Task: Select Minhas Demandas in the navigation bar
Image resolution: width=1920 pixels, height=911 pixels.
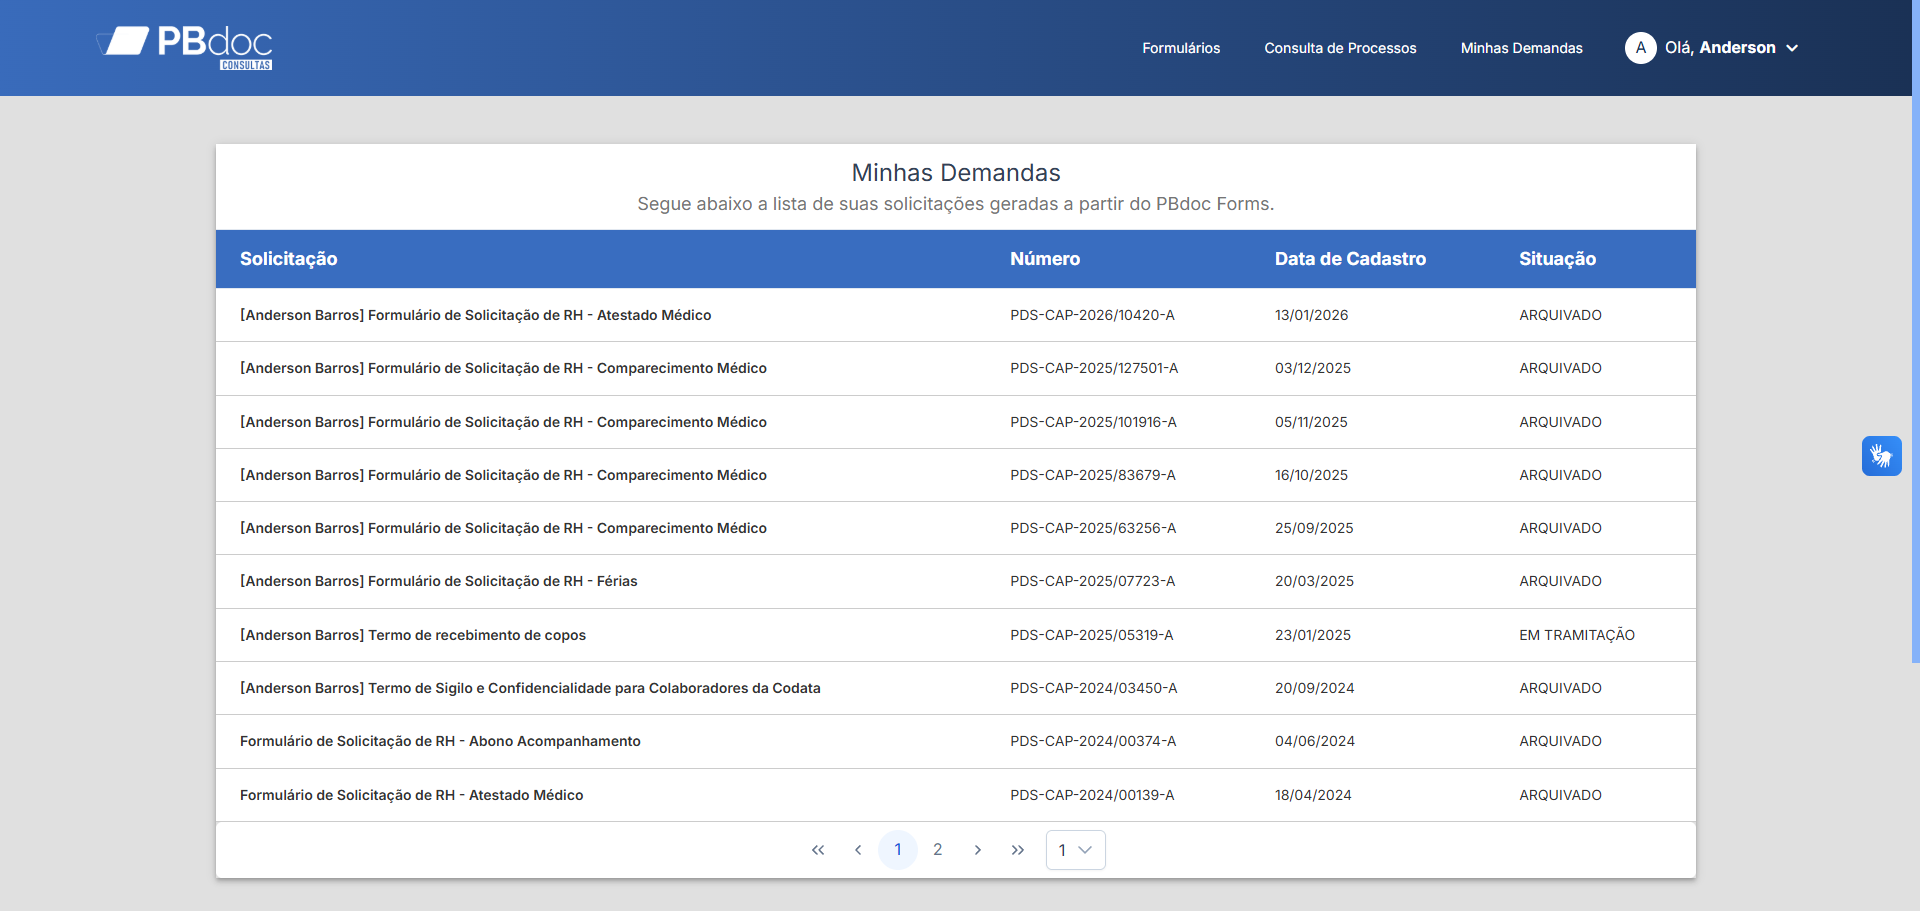Action: (x=1521, y=48)
